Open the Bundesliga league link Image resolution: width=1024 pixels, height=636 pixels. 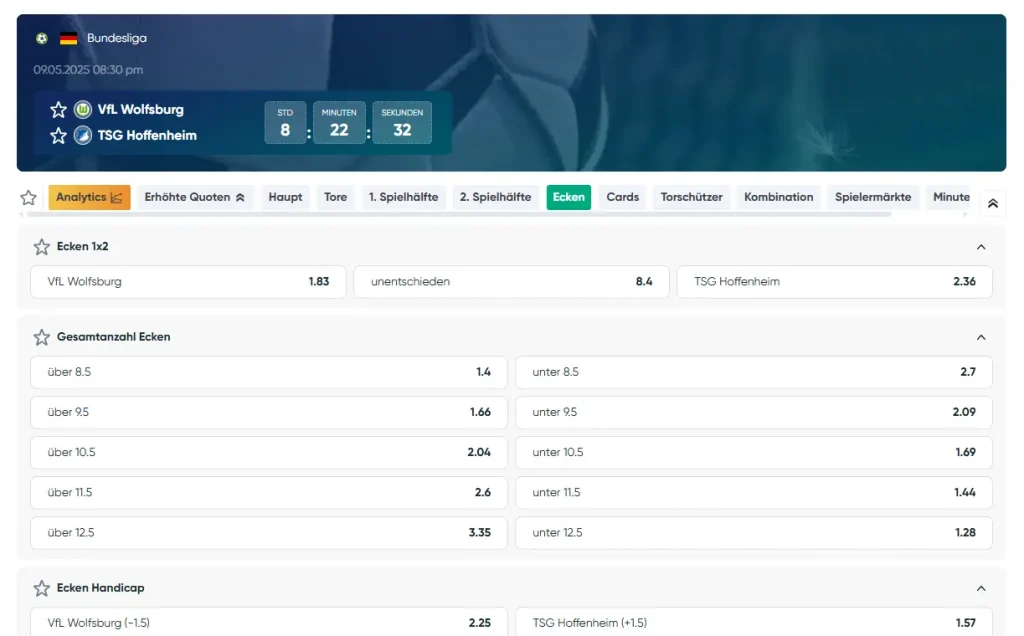[117, 39]
